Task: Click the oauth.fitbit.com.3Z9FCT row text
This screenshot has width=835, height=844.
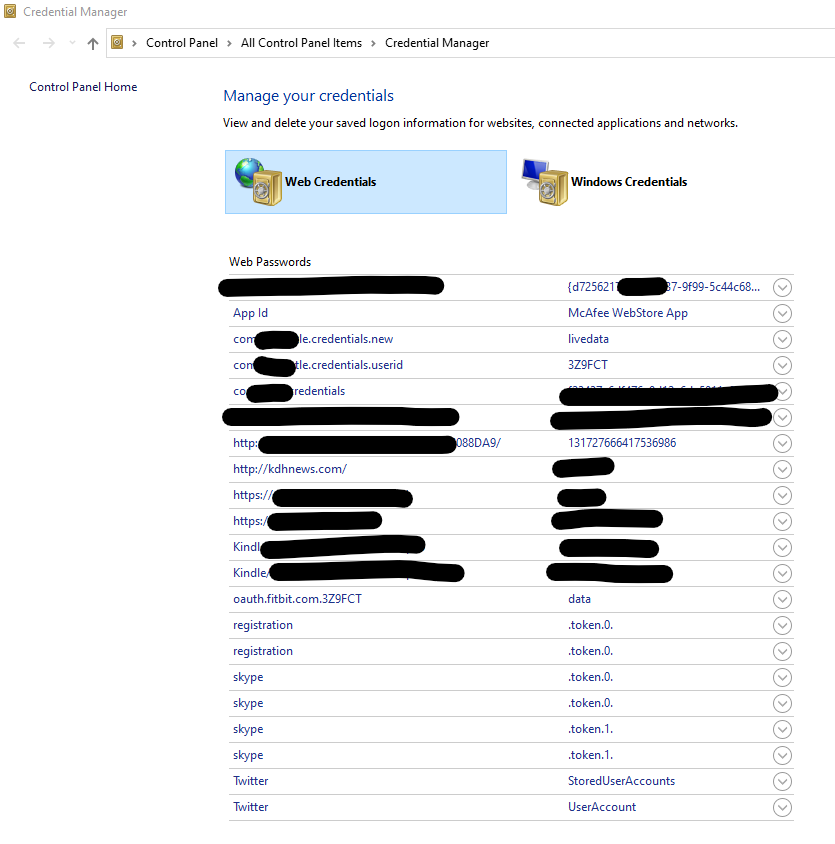Action: click(x=297, y=599)
